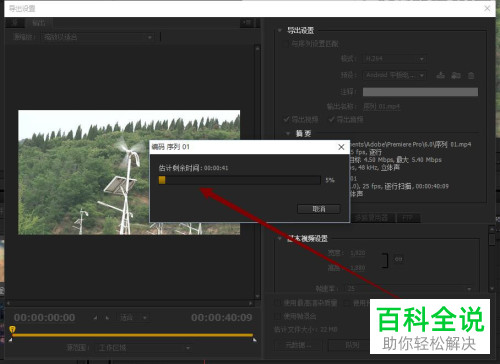Open the 源范围 工作区域 dropdown
The width and height of the screenshot is (500, 364).
tap(144, 348)
